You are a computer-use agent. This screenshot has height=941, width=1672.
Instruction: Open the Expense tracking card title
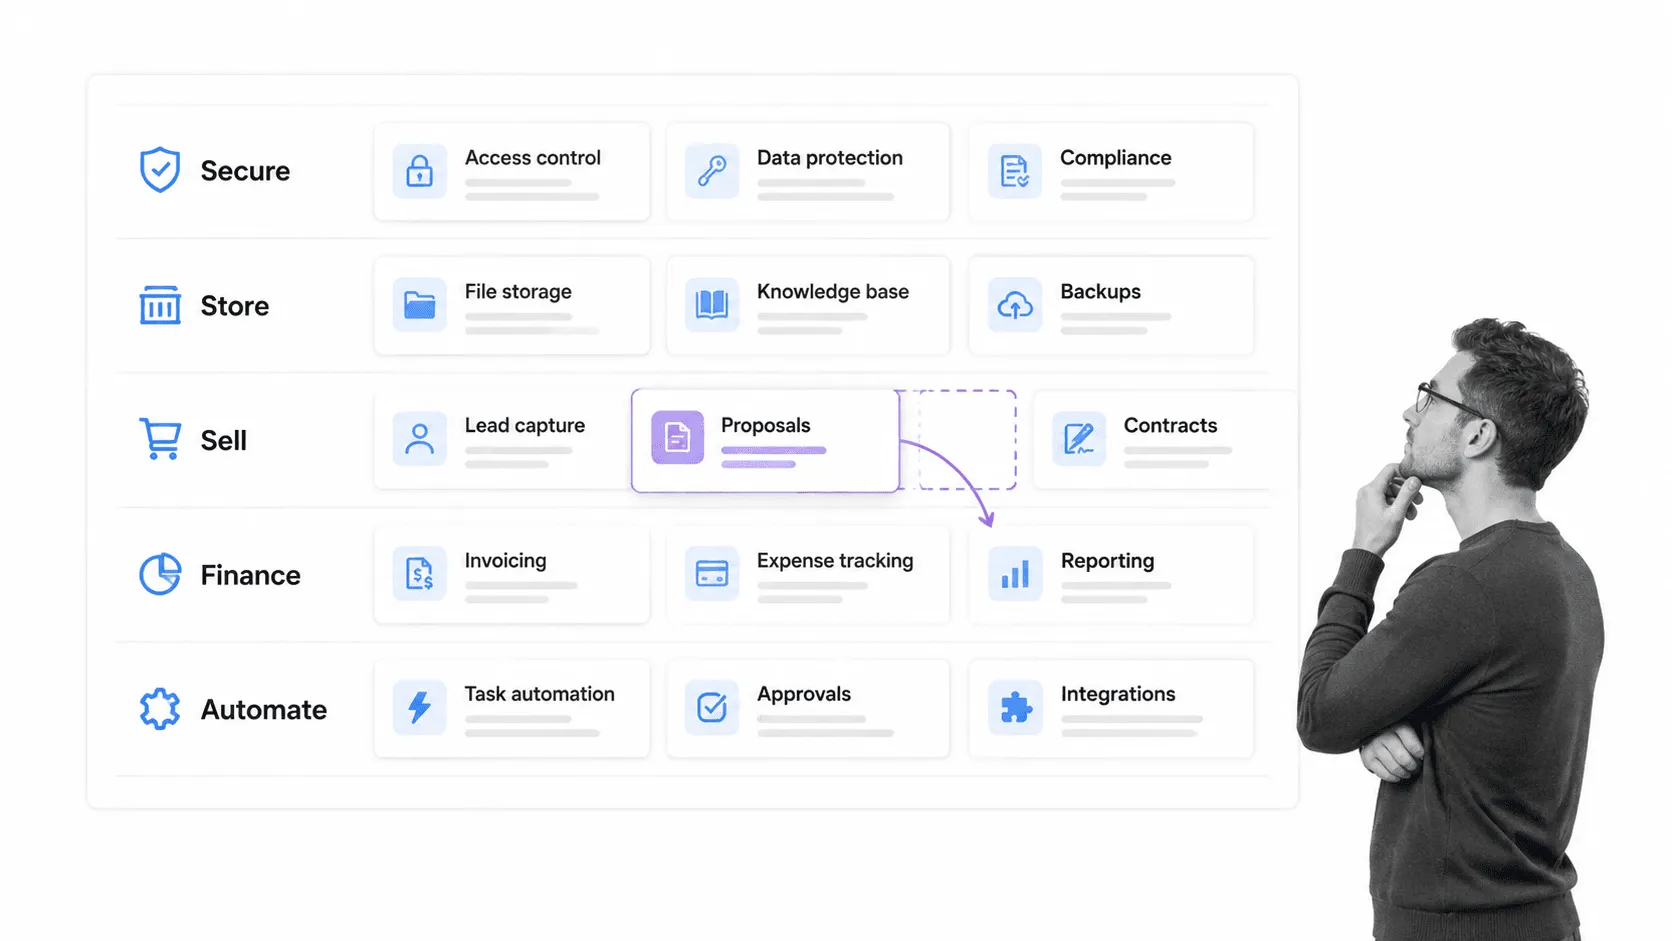pos(835,561)
